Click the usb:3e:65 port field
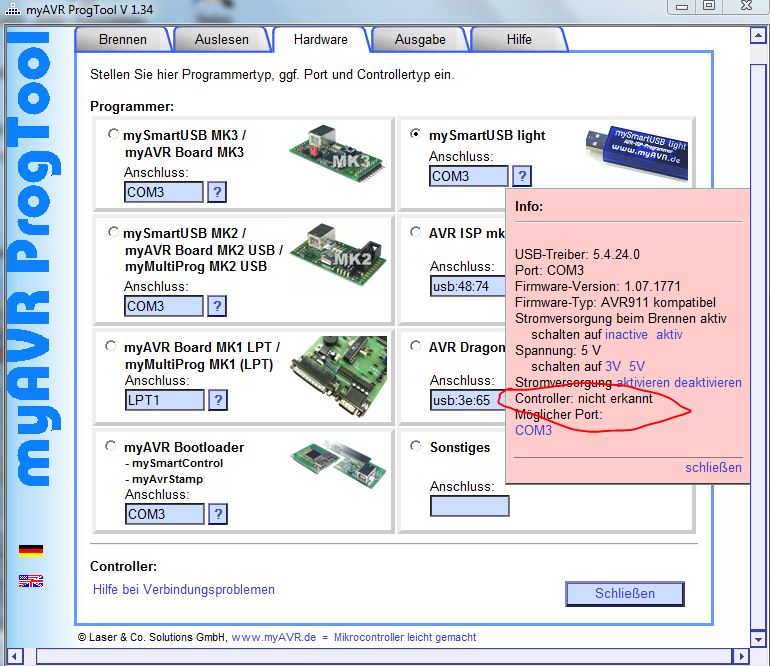This screenshot has height=666, width=770. pyautogui.click(x=468, y=400)
